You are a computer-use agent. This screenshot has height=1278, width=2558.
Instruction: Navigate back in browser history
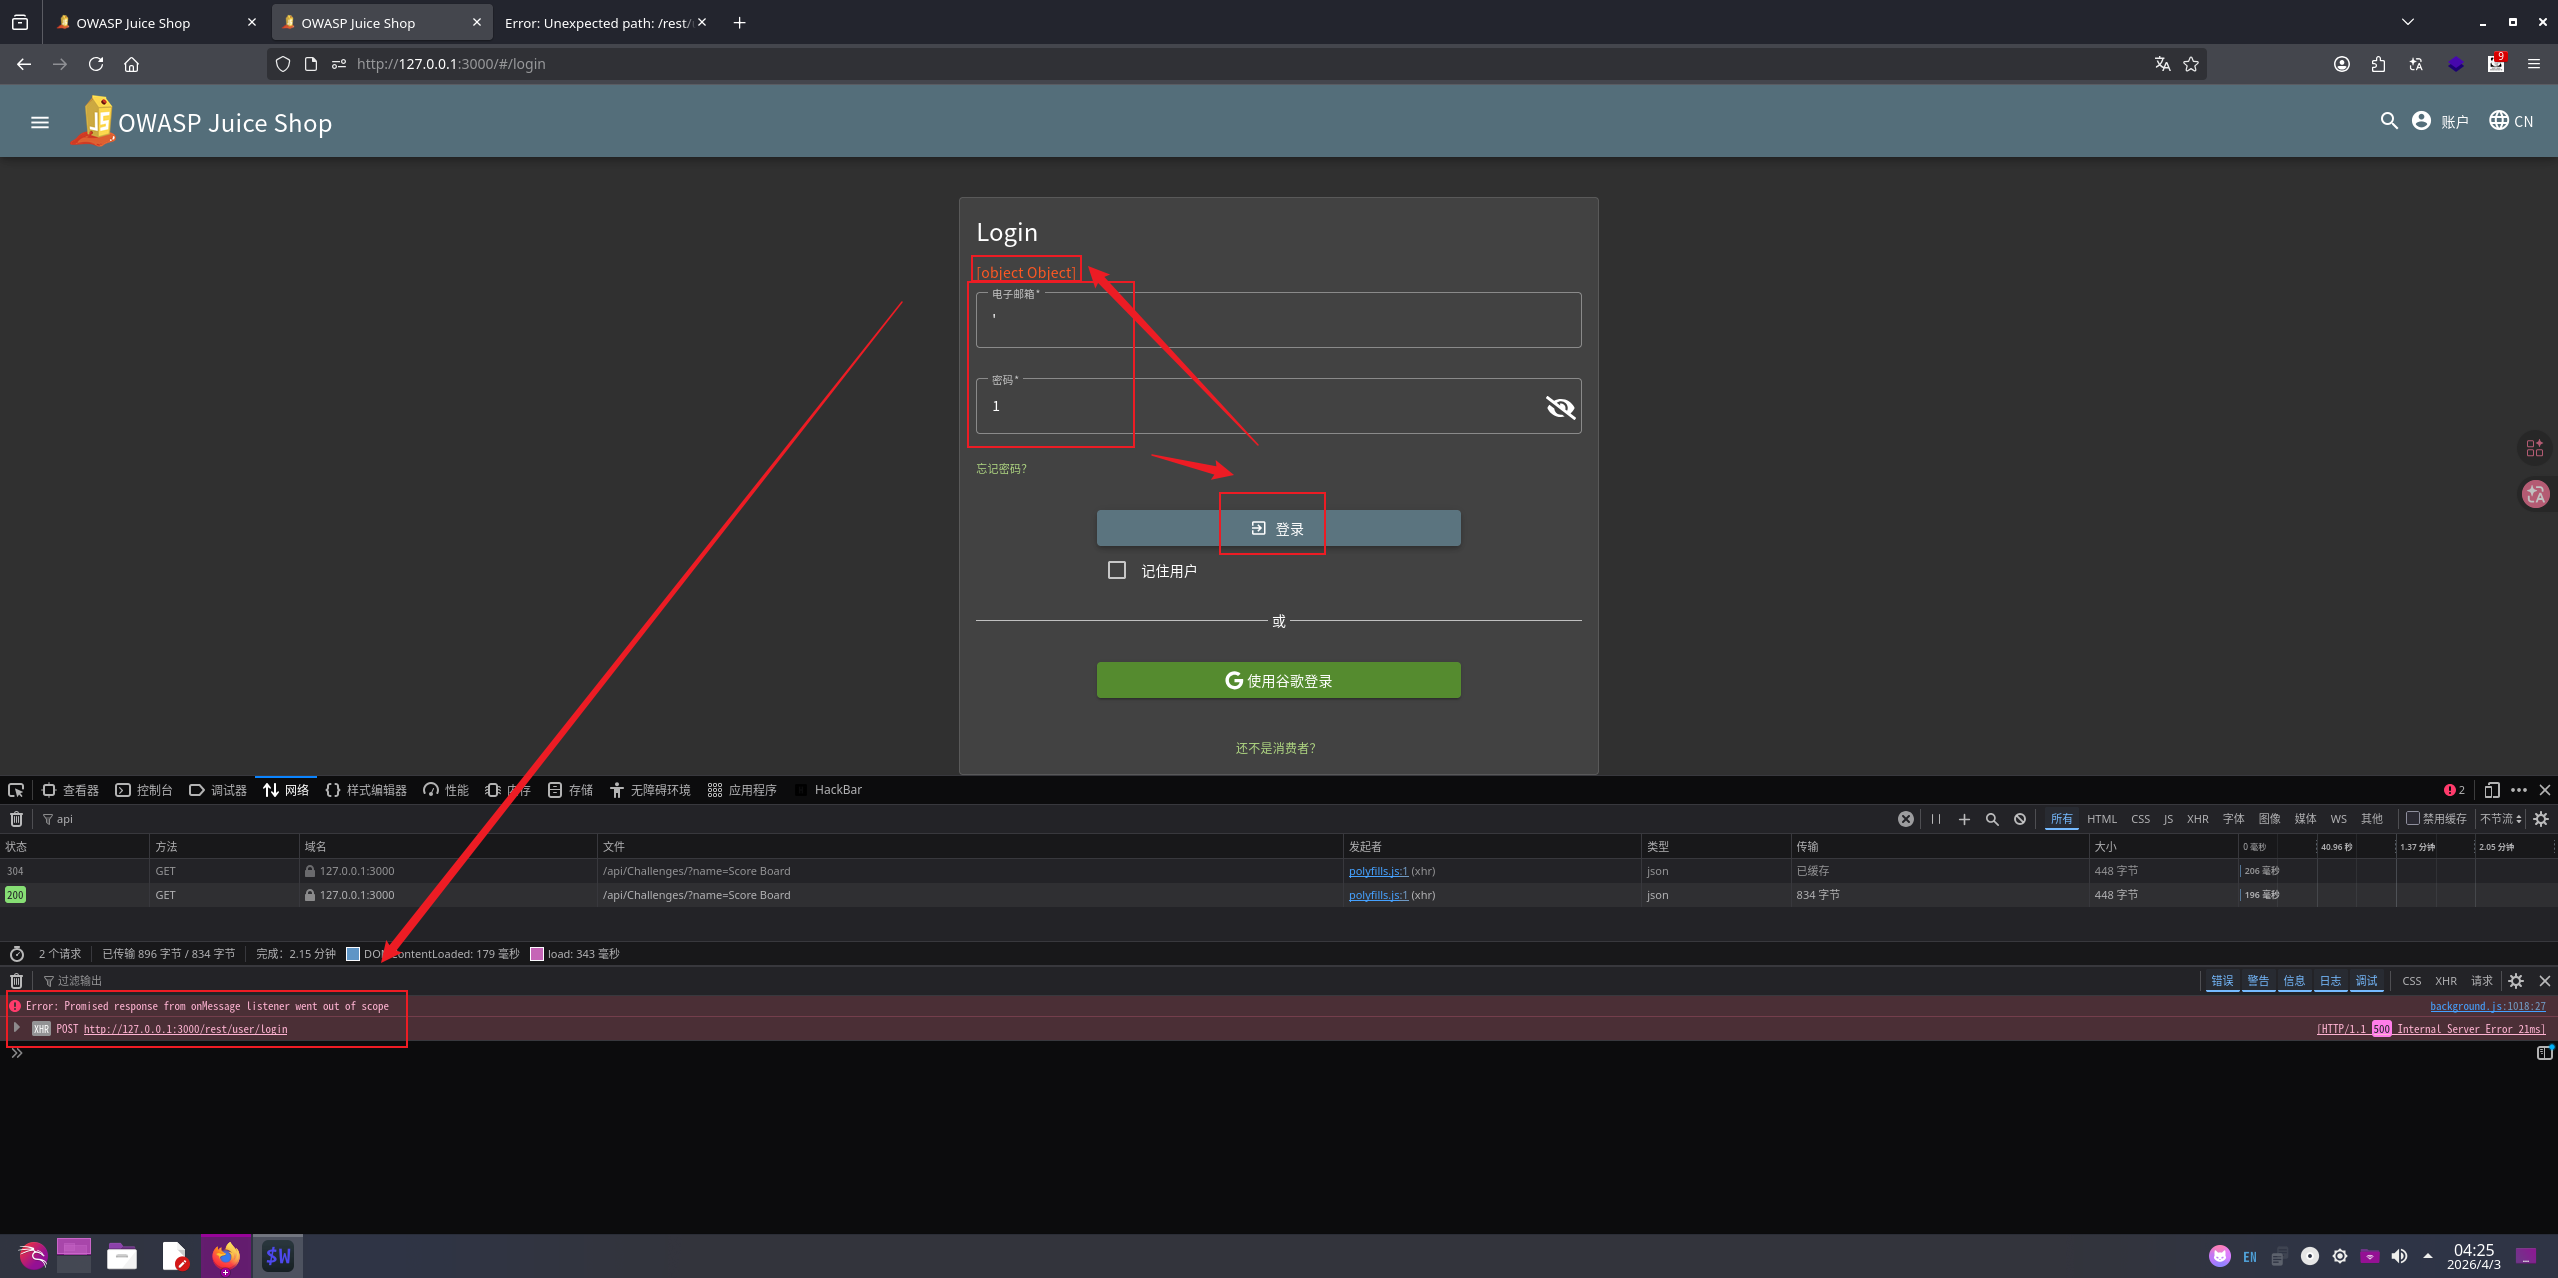24,64
